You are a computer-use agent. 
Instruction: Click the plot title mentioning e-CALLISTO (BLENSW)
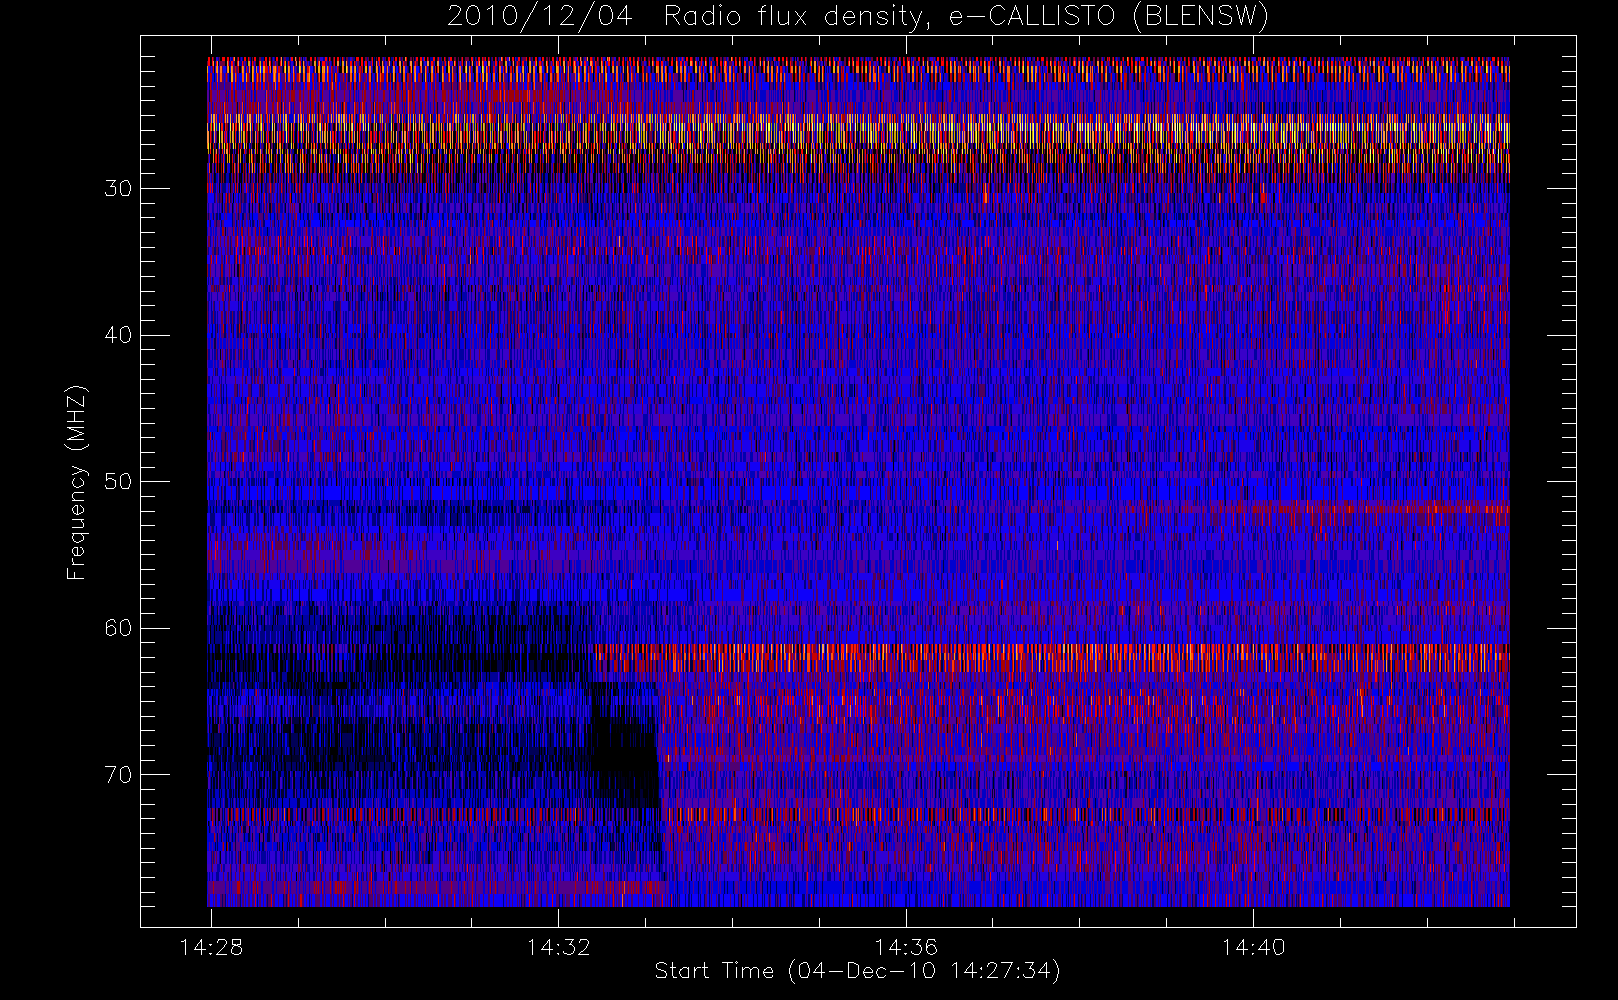pos(858,17)
